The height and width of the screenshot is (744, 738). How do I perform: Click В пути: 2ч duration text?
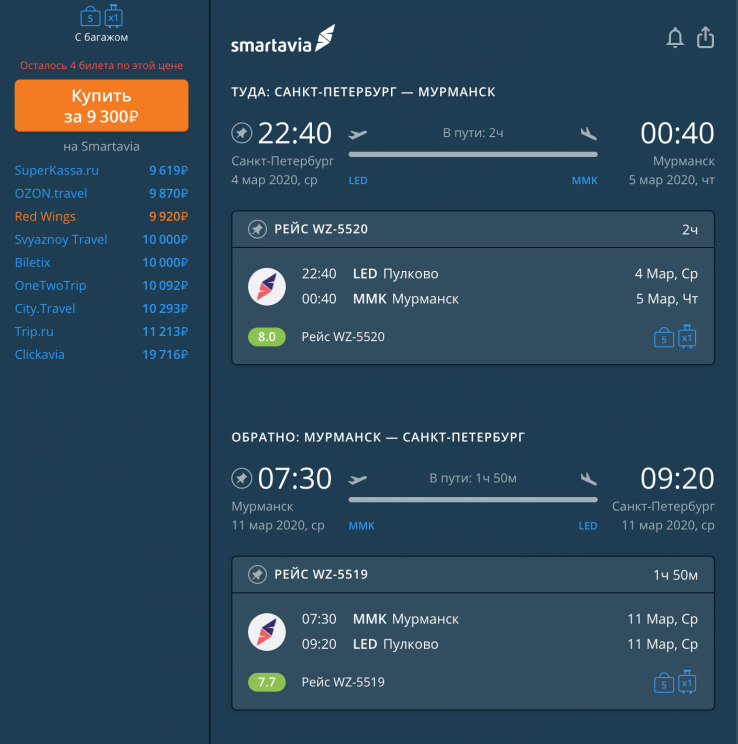(473, 133)
